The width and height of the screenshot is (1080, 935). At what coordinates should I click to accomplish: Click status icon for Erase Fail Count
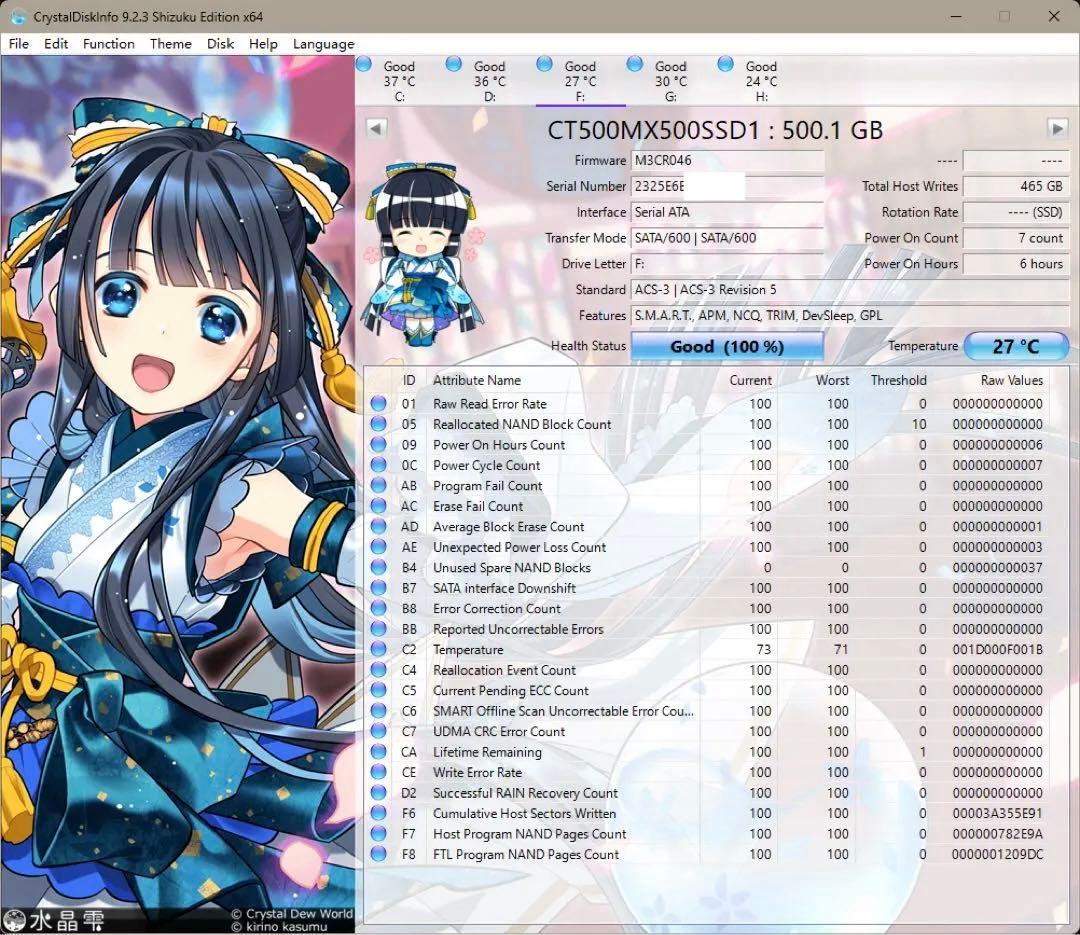click(x=378, y=506)
